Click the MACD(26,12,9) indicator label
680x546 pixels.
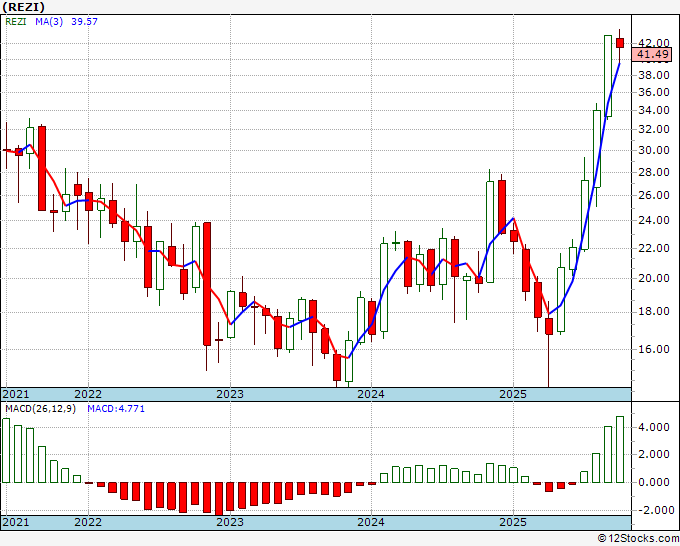(x=40, y=409)
